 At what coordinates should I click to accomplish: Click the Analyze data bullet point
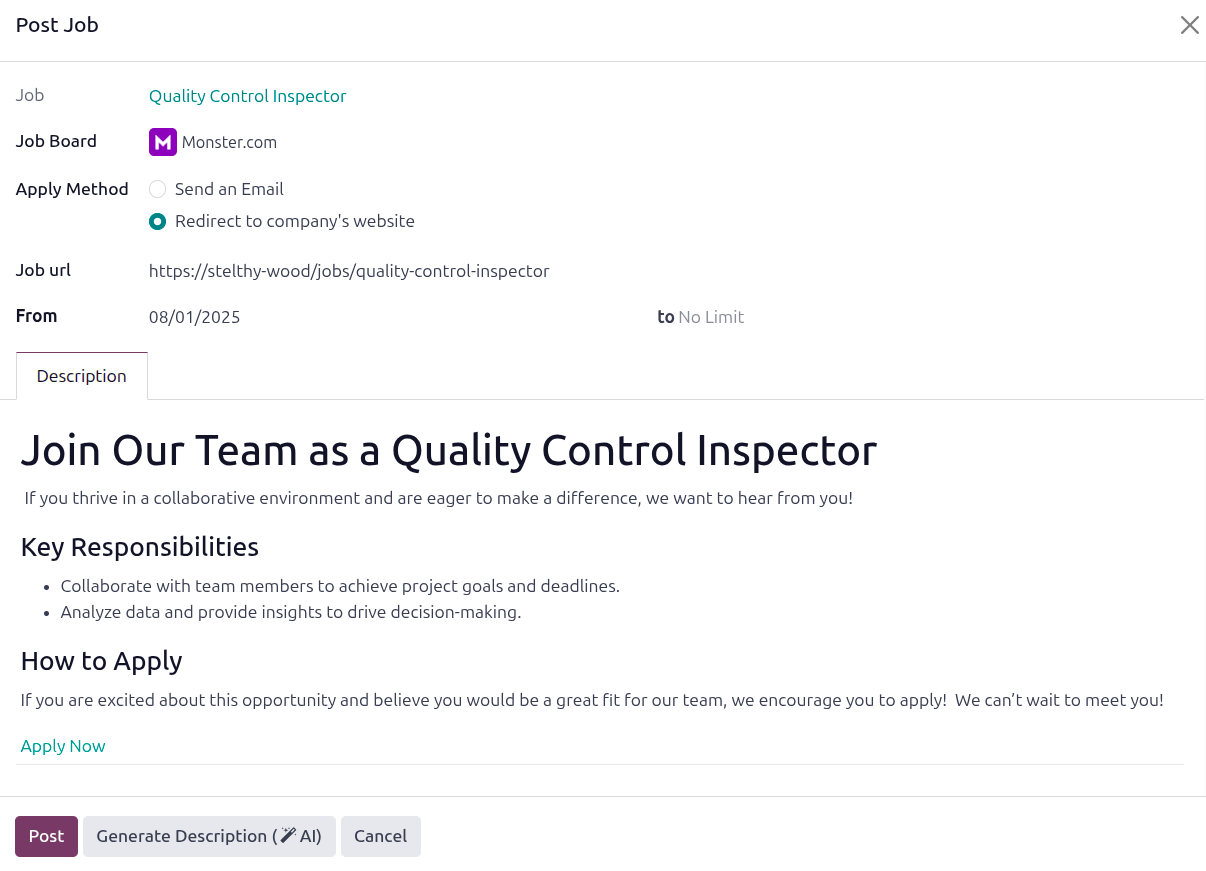[x=291, y=612]
